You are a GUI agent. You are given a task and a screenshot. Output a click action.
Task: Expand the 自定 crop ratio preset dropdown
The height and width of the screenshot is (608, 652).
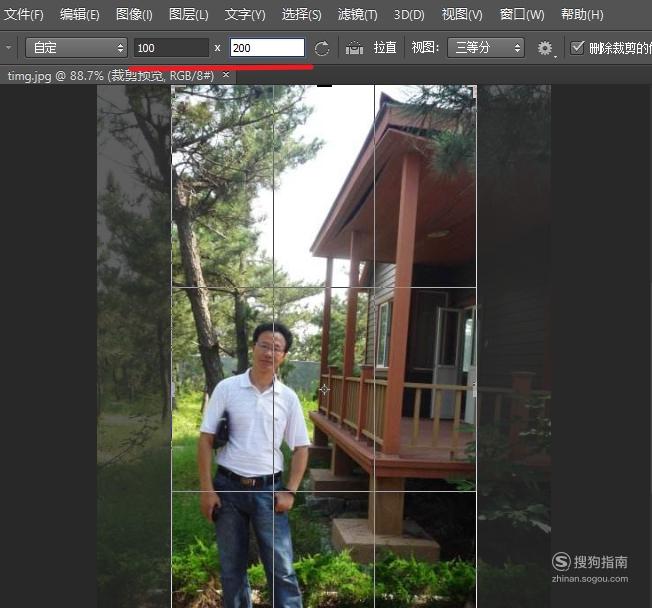pyautogui.click(x=77, y=48)
